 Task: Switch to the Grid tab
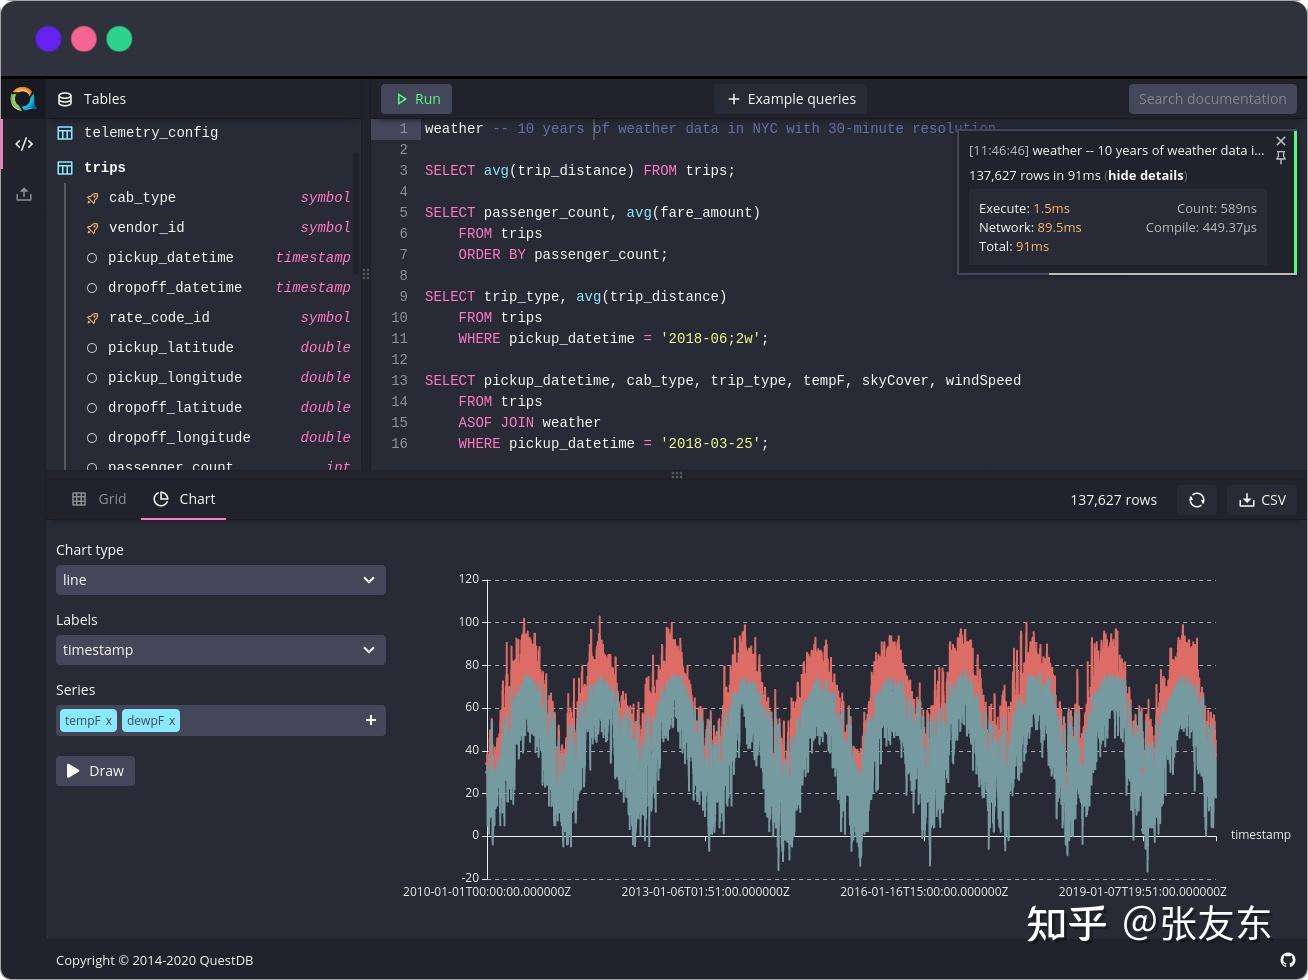[111, 499]
